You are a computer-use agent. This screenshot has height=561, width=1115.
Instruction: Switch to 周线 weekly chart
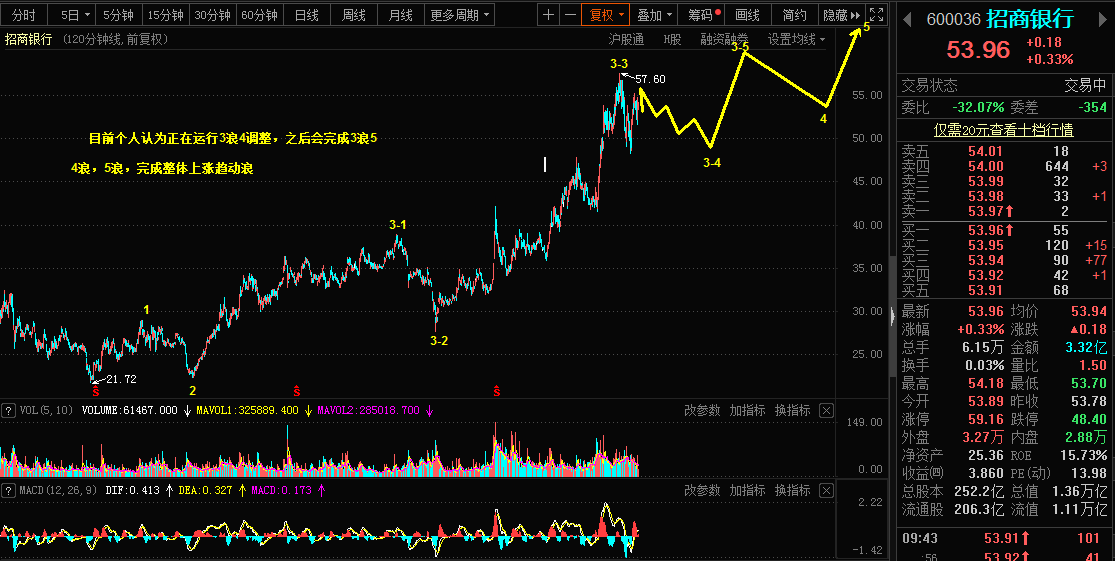point(353,14)
